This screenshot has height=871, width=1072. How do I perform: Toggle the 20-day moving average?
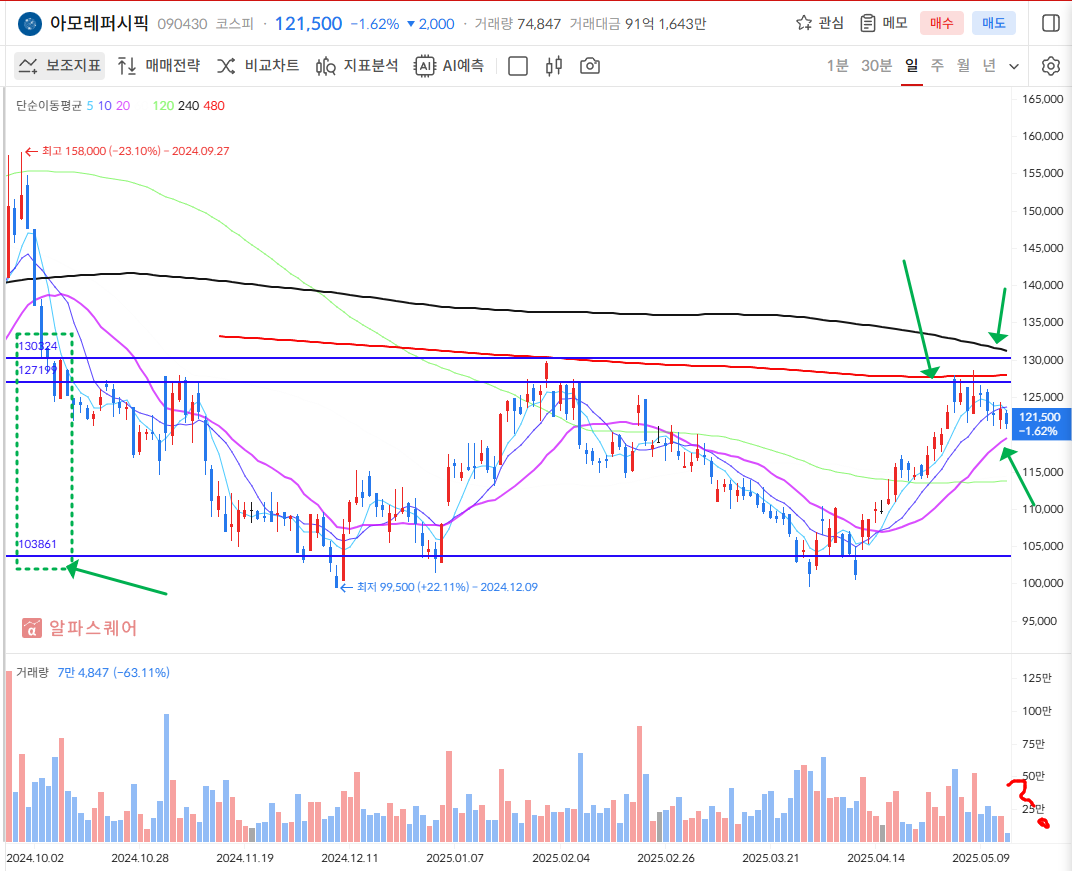(x=123, y=106)
